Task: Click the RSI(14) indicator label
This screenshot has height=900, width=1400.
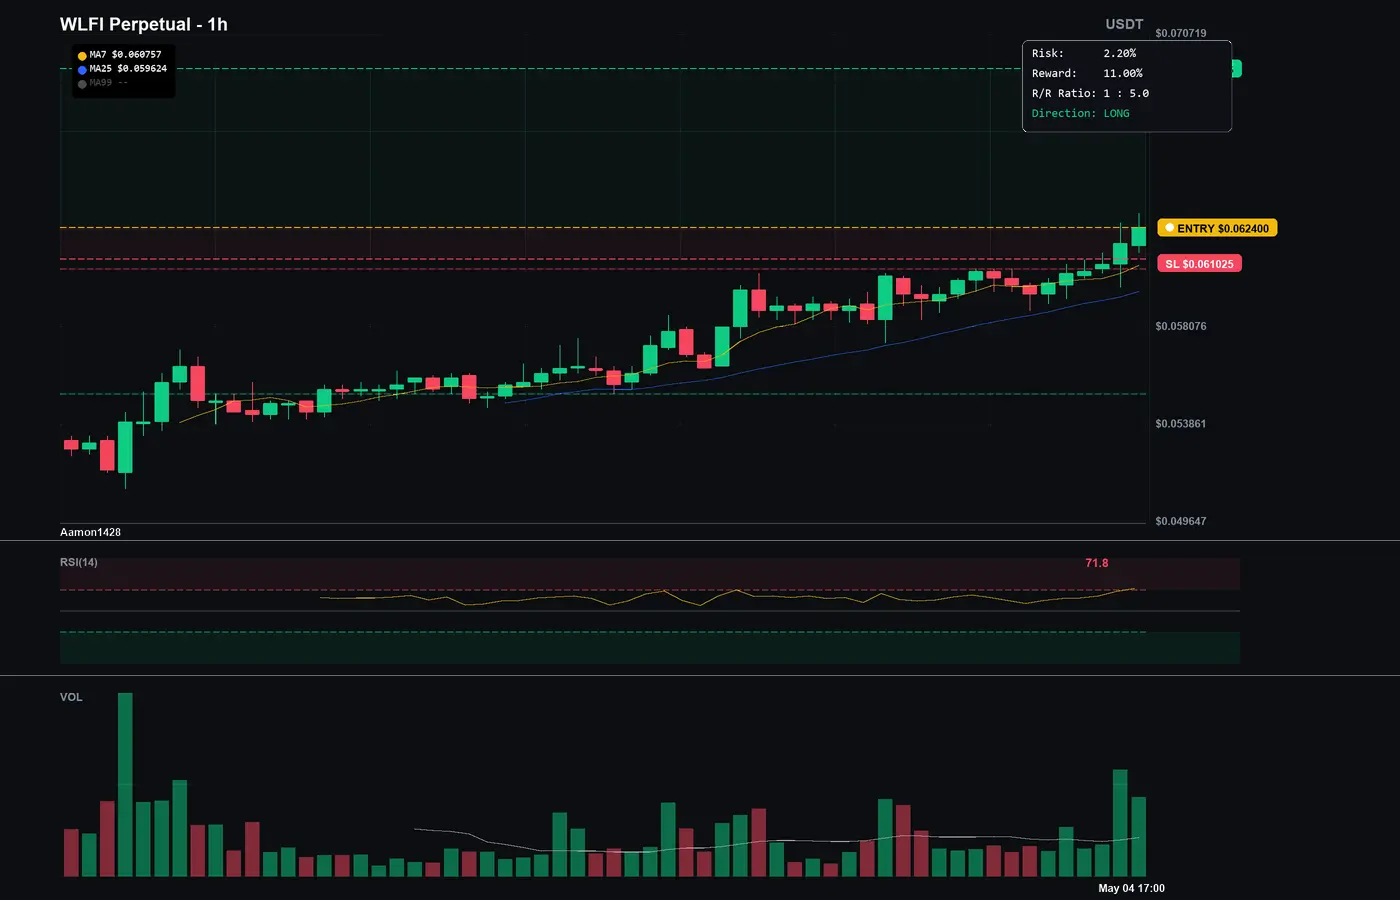Action: pos(79,562)
